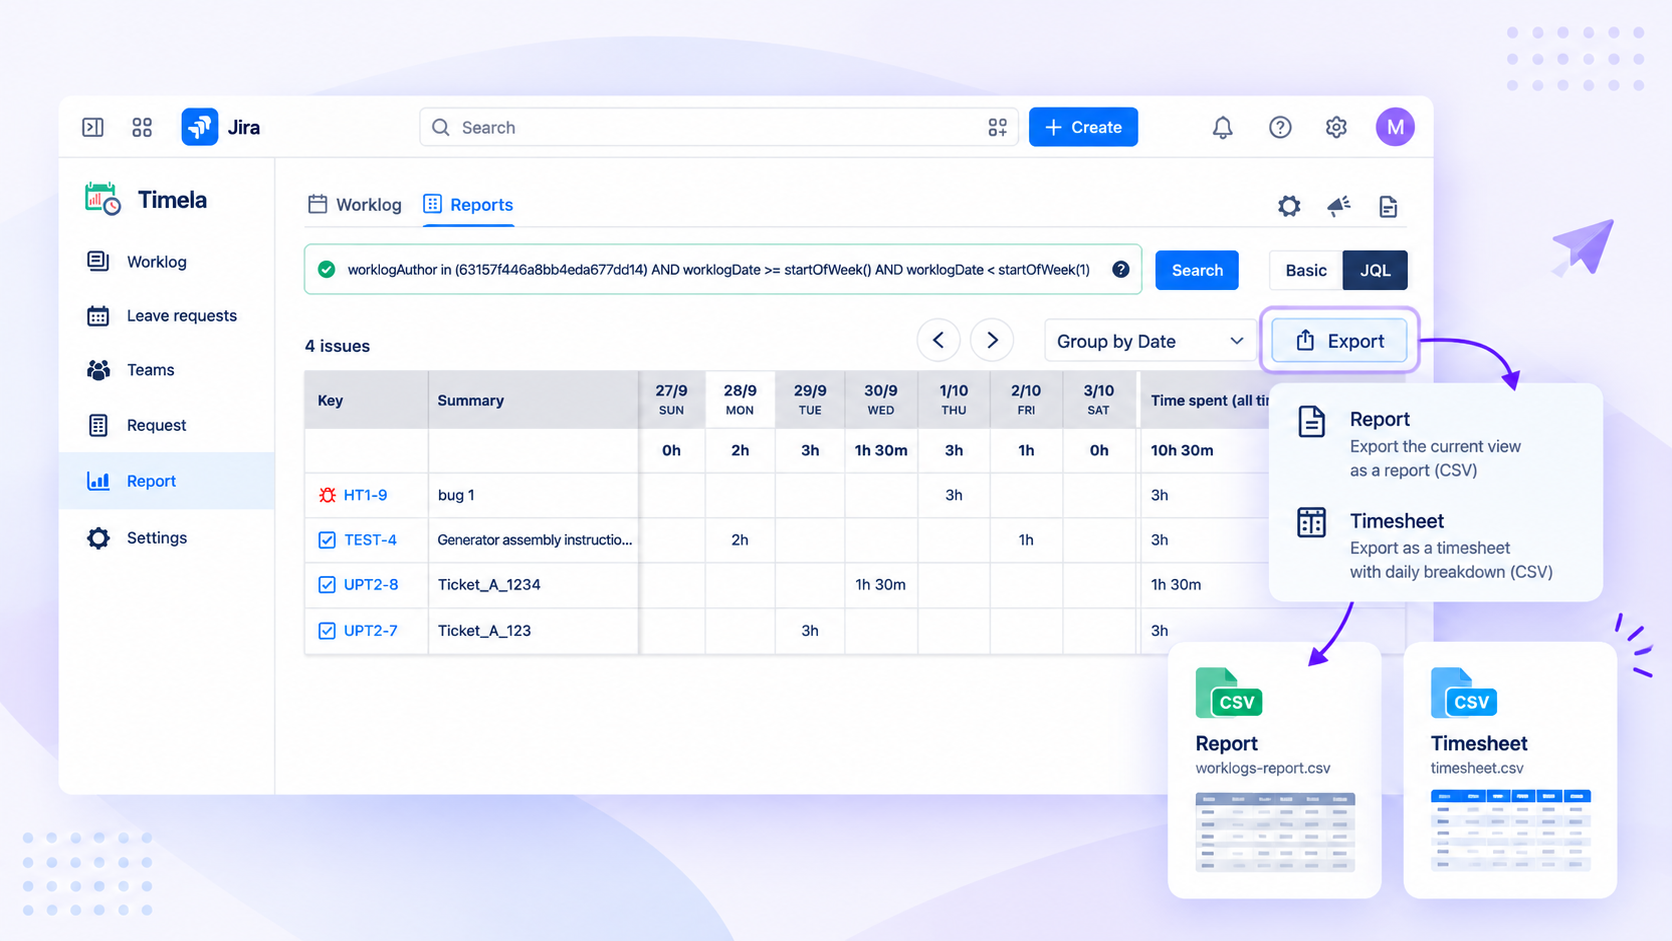
Task: Click the blue Search button
Action: coord(1197,270)
